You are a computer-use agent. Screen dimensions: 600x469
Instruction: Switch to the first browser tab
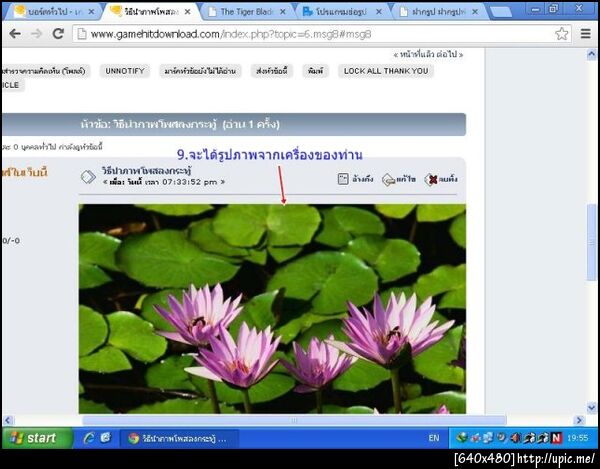click(x=54, y=12)
